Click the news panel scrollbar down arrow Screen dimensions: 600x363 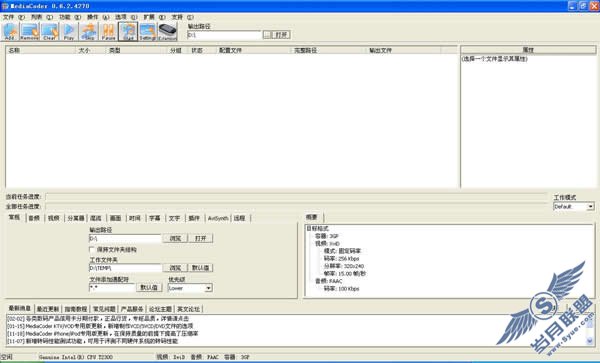(590, 340)
